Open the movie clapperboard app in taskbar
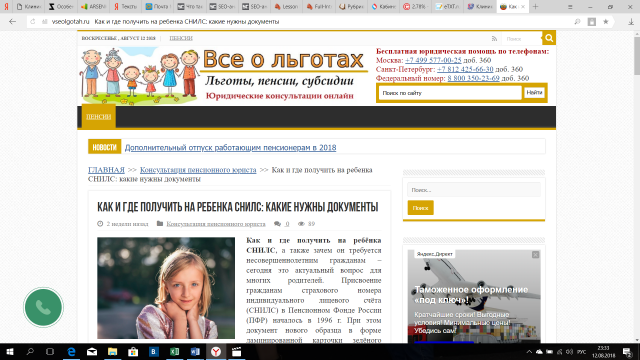The width and height of the screenshot is (640, 360). coord(236,351)
